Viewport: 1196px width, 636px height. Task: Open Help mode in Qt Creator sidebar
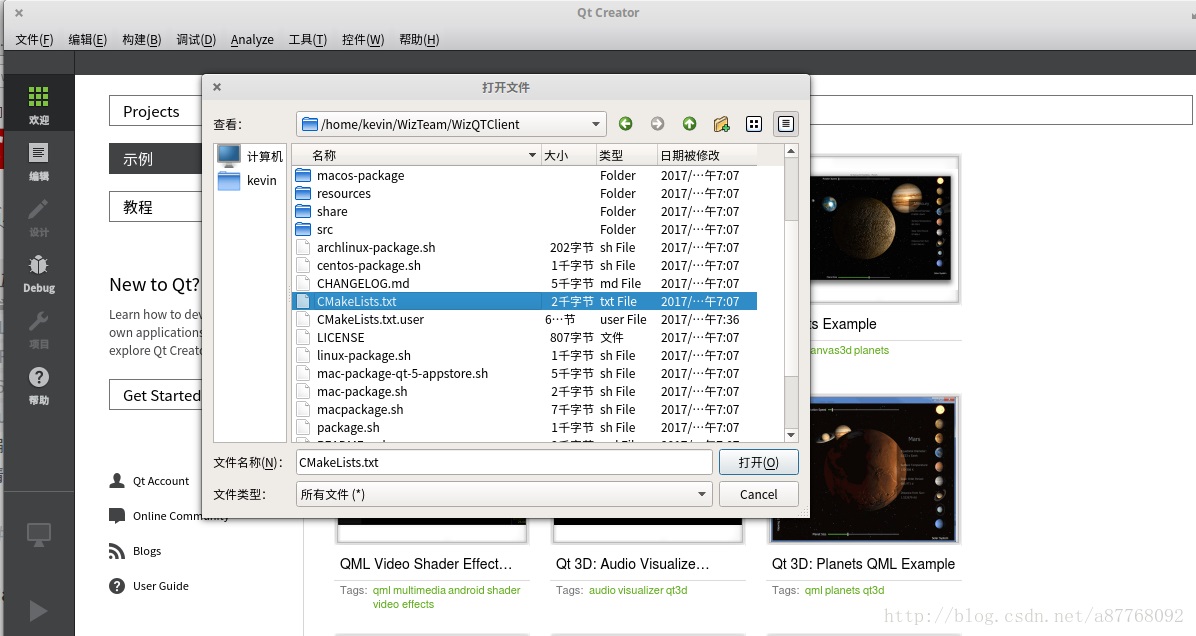coord(38,387)
